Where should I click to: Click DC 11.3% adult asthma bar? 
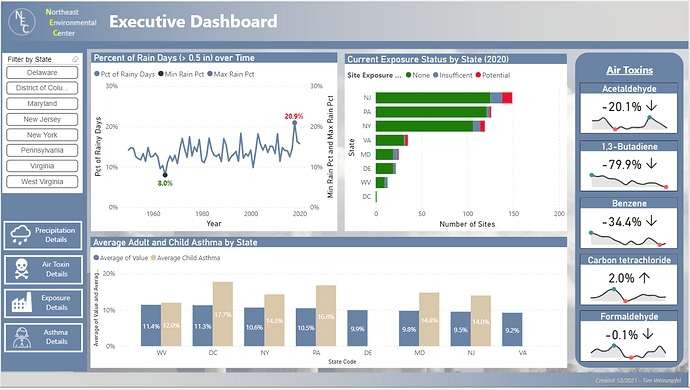(202, 326)
